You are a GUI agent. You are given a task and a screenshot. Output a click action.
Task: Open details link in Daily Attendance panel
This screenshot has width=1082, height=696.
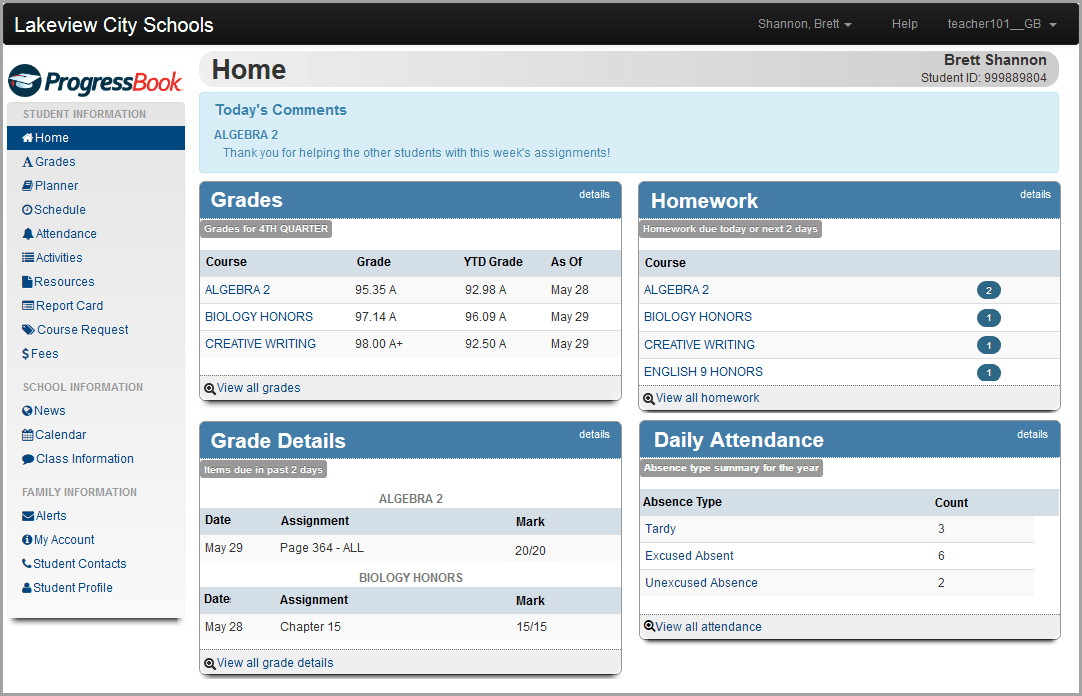point(1032,435)
